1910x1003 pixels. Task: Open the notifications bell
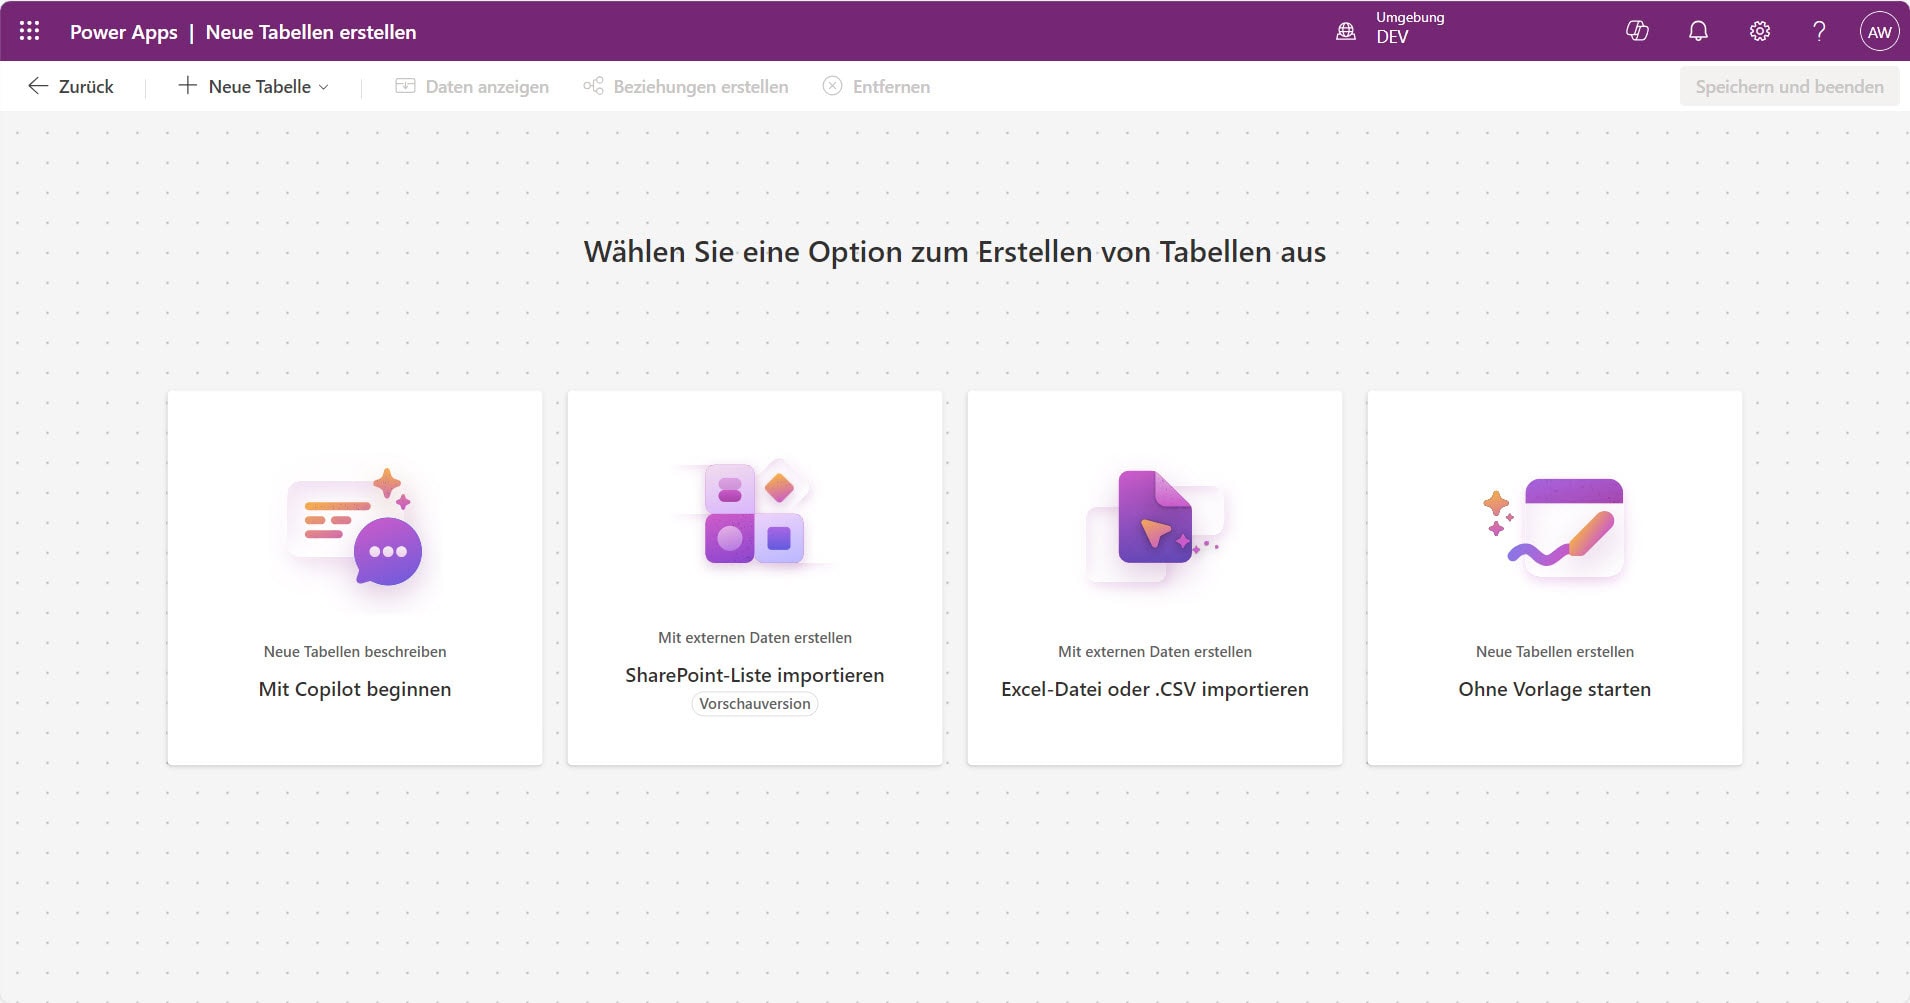click(x=1698, y=31)
